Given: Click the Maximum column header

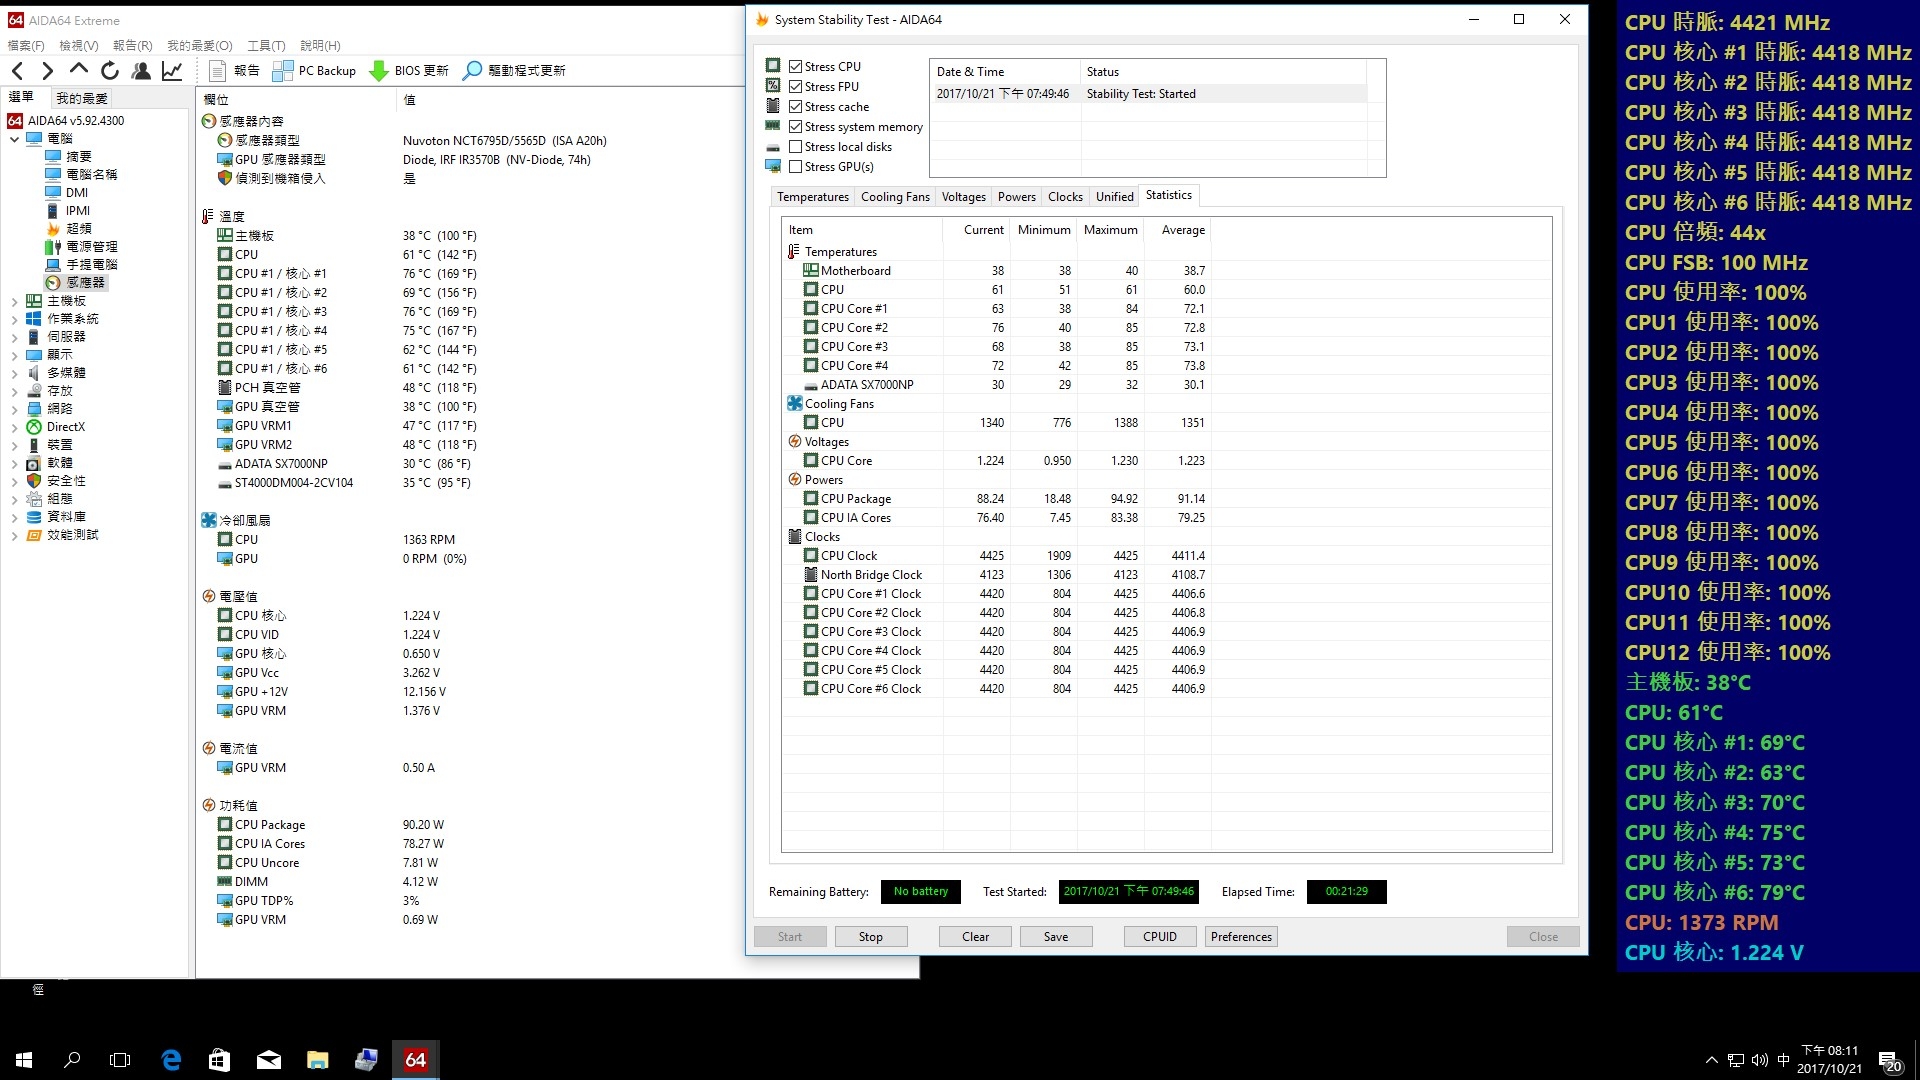Looking at the screenshot, I should 1110,230.
